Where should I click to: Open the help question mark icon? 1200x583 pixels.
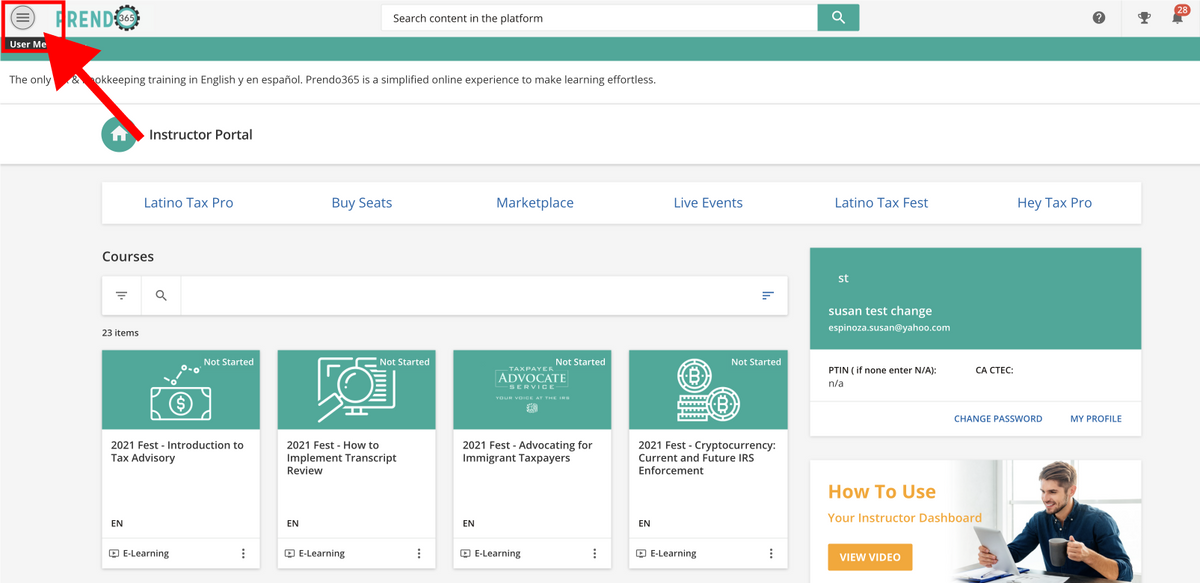(x=1099, y=18)
